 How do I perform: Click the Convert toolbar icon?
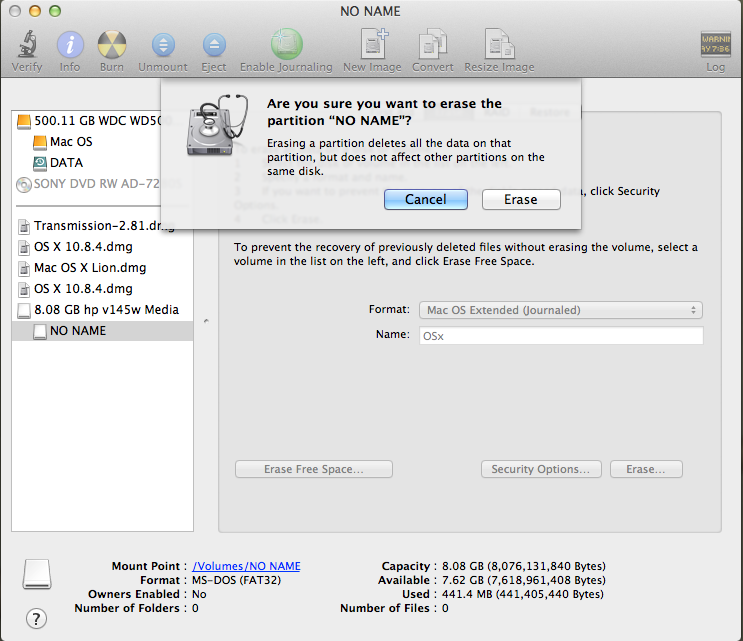433,44
